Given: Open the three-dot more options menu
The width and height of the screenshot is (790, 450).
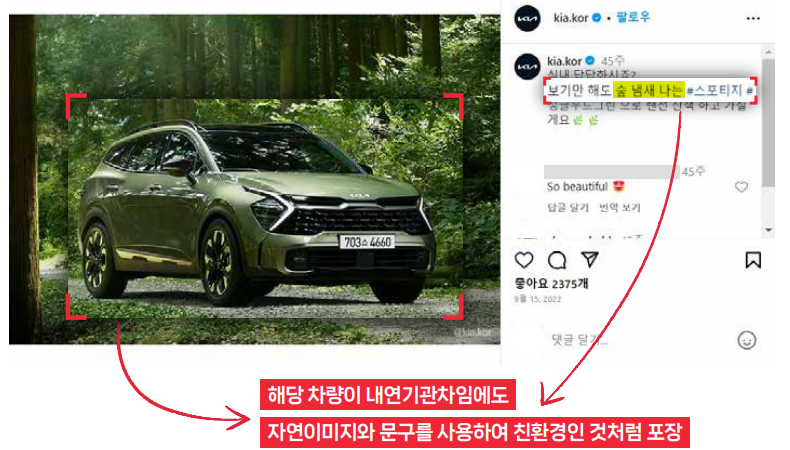Looking at the screenshot, I should tap(753, 19).
